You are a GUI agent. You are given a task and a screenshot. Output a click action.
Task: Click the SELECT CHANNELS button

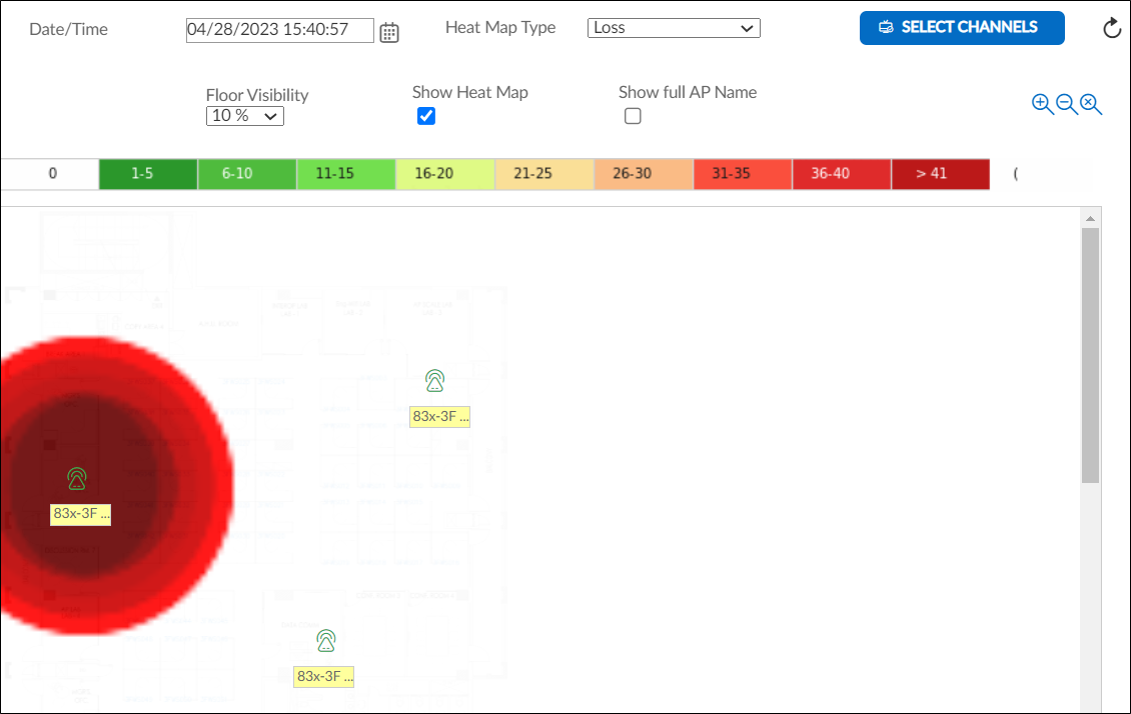coord(961,28)
